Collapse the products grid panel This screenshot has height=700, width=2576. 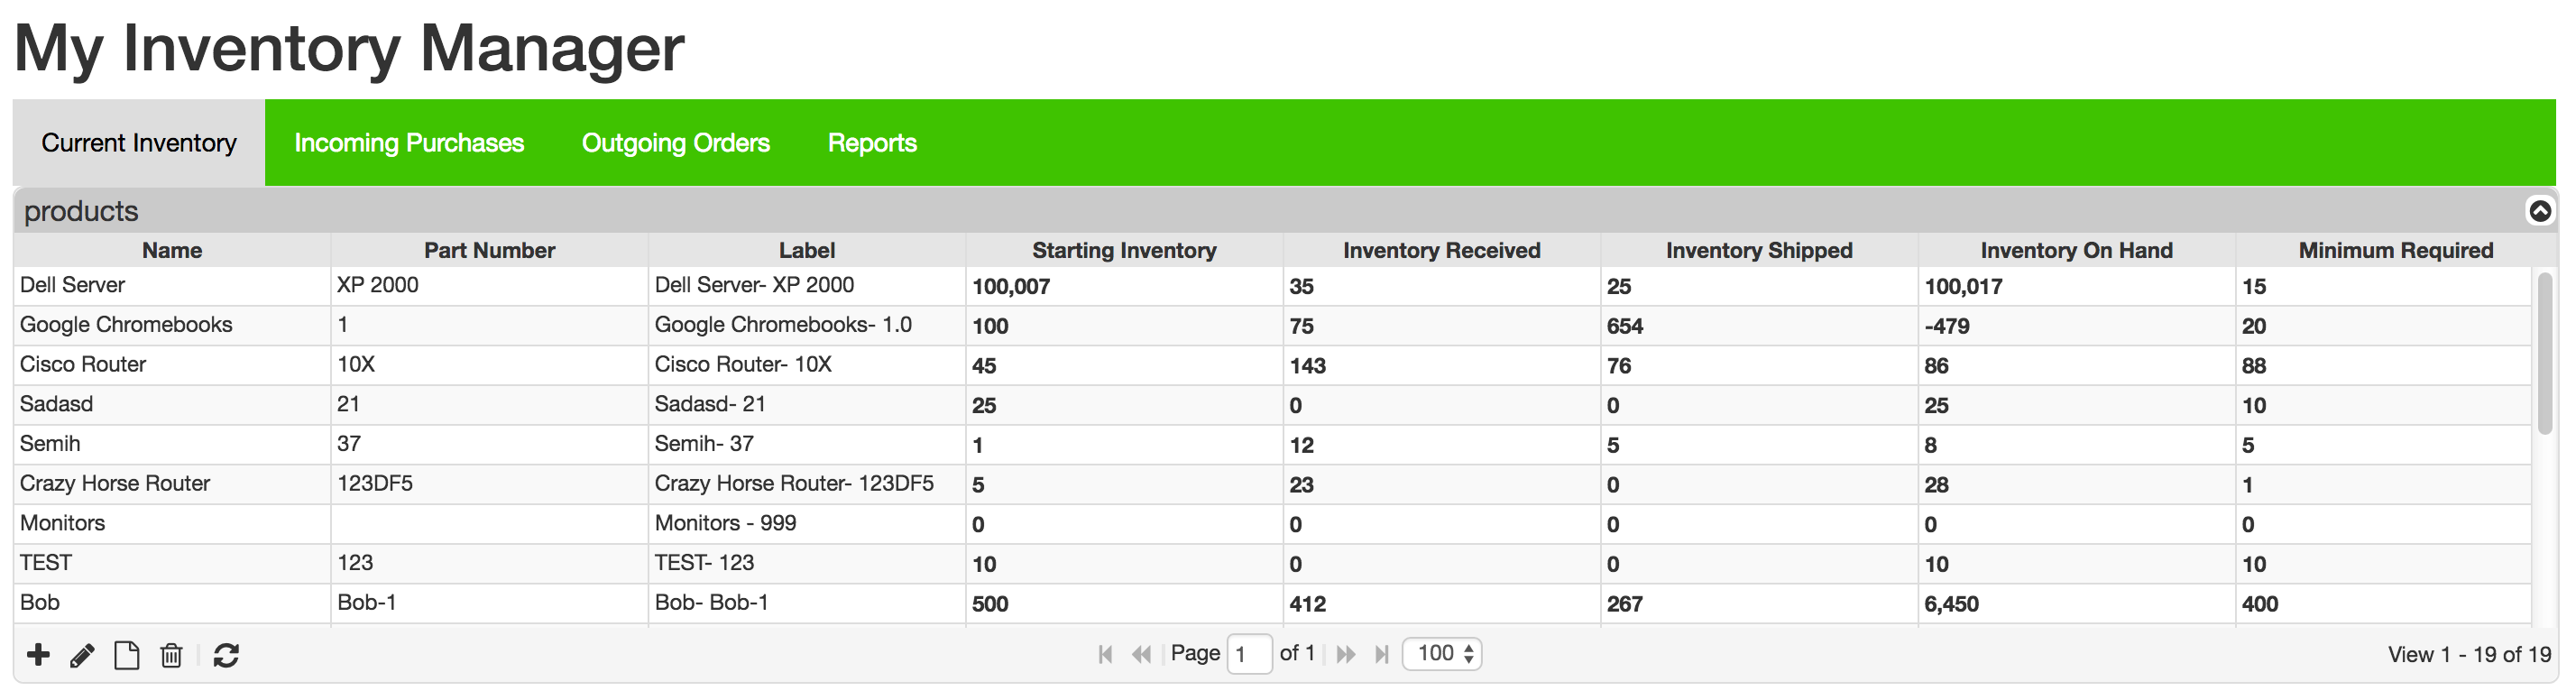coord(2540,211)
